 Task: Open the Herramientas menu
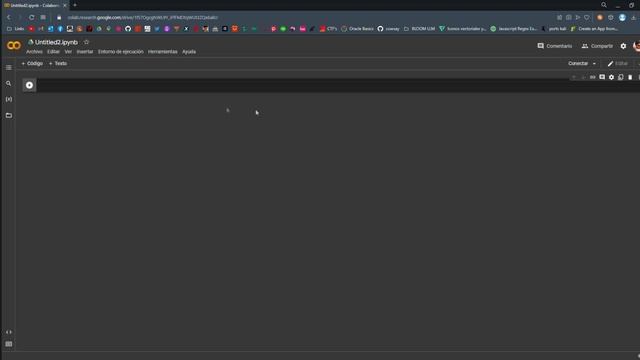tap(162, 52)
